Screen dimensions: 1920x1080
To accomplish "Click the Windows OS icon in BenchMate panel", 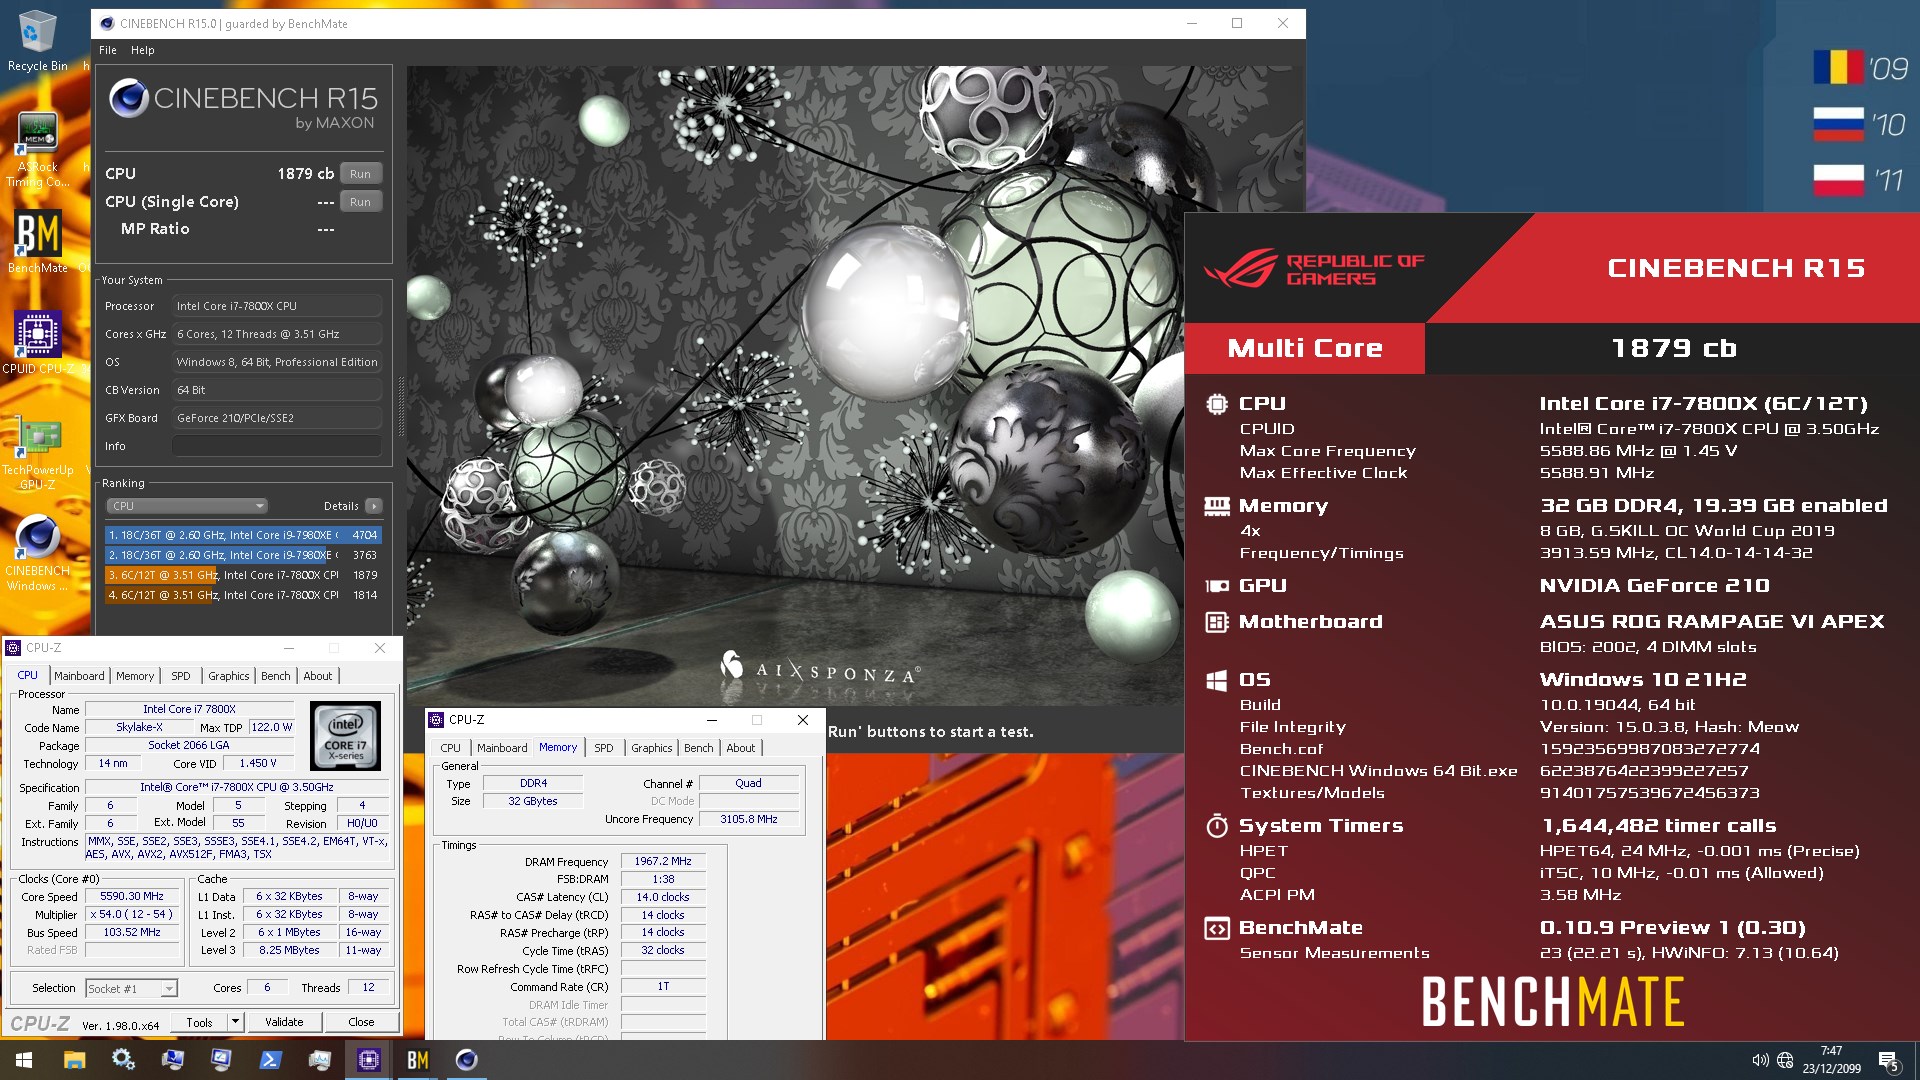I will (x=1216, y=680).
